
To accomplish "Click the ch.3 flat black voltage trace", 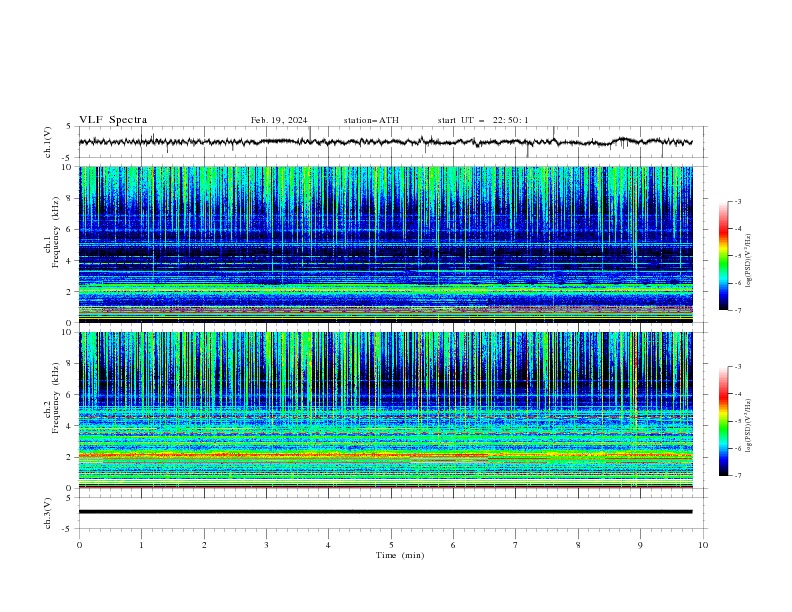I will pos(385,512).
